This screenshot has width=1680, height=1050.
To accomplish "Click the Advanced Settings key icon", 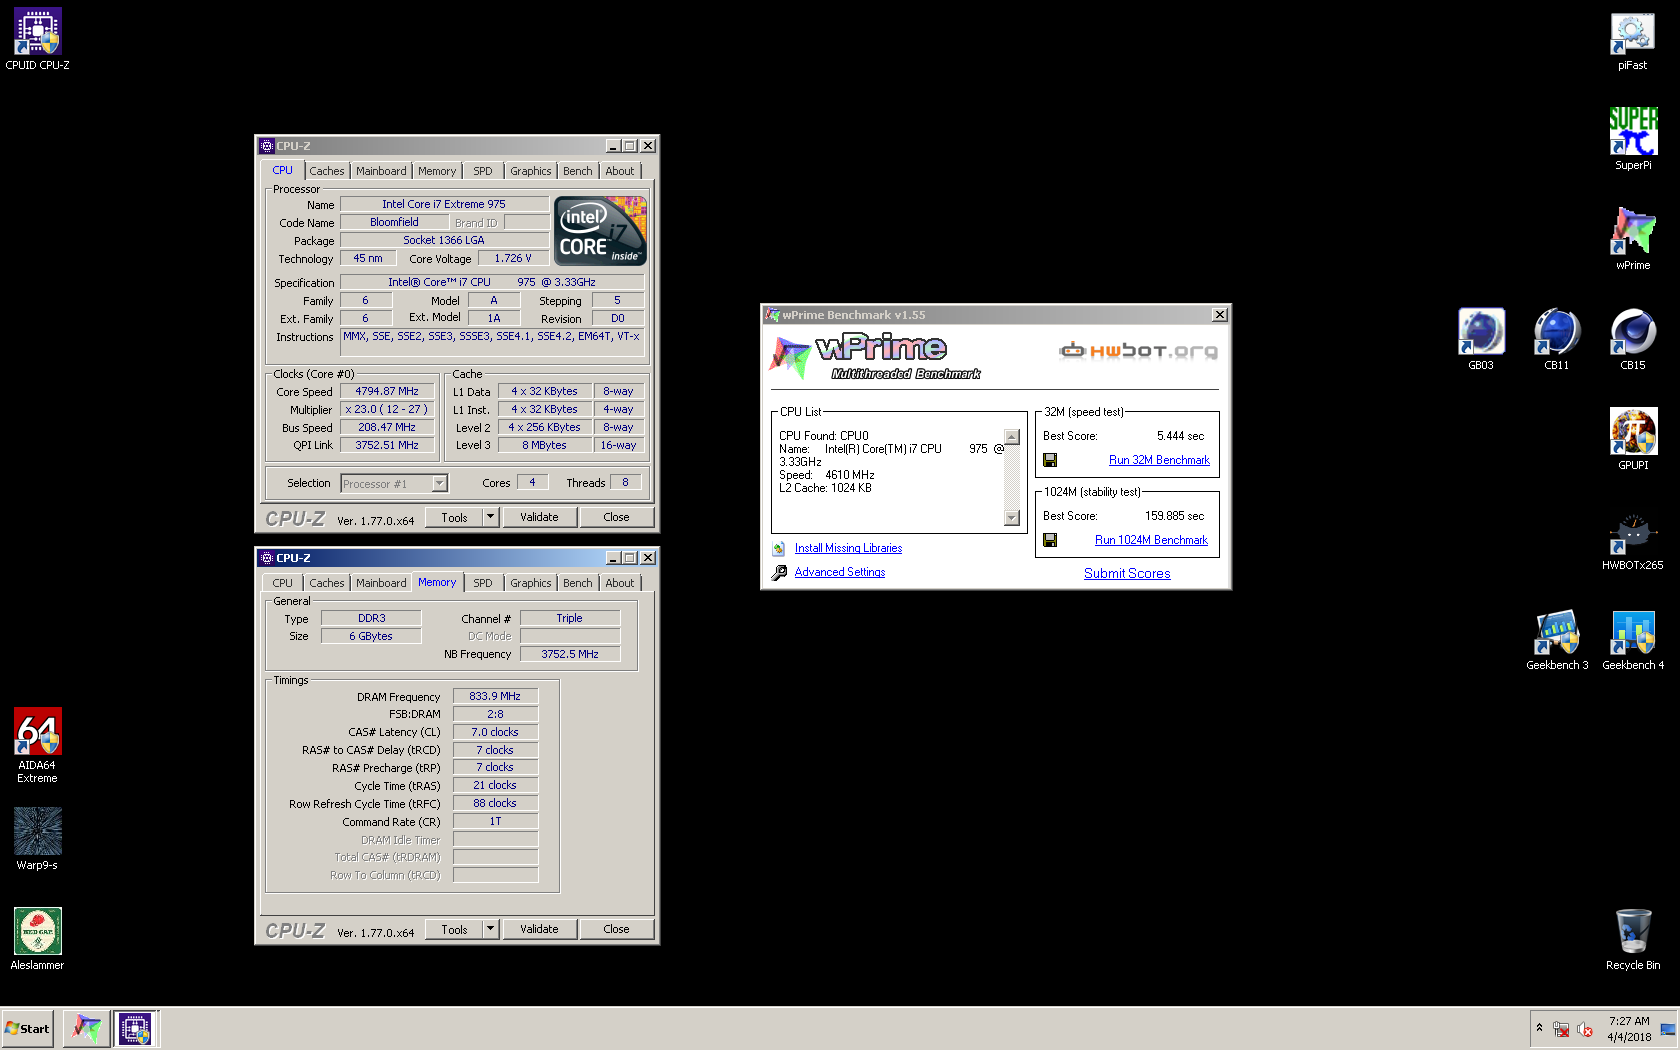I will point(779,572).
